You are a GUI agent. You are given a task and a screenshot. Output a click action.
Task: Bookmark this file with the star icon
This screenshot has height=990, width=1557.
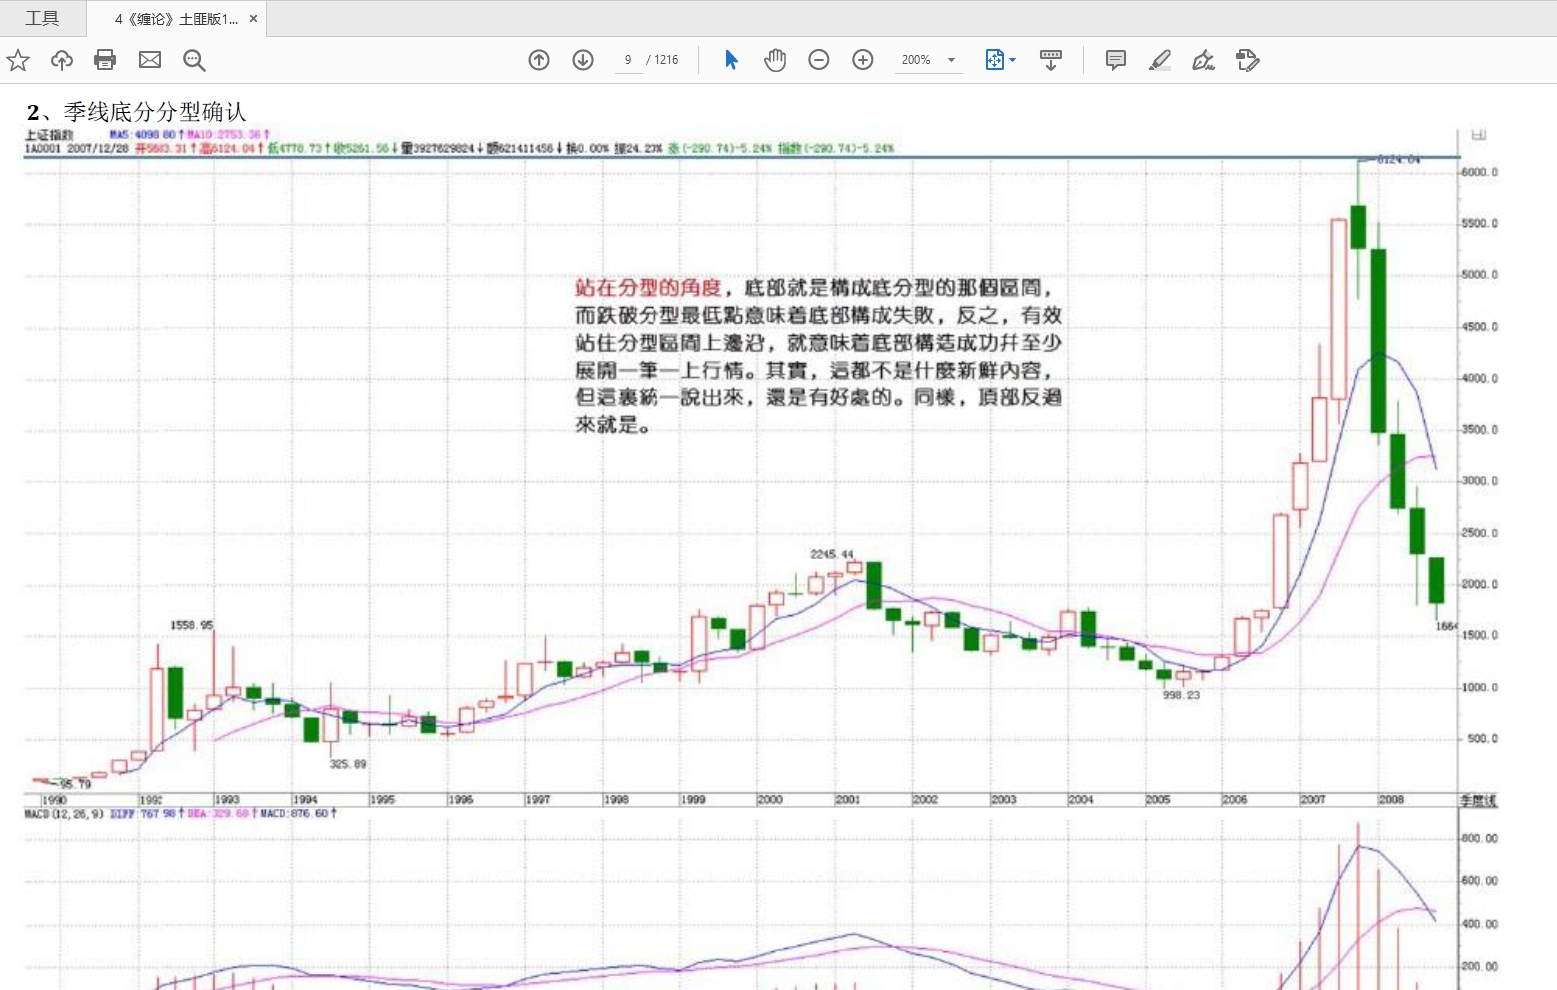click(x=18, y=60)
